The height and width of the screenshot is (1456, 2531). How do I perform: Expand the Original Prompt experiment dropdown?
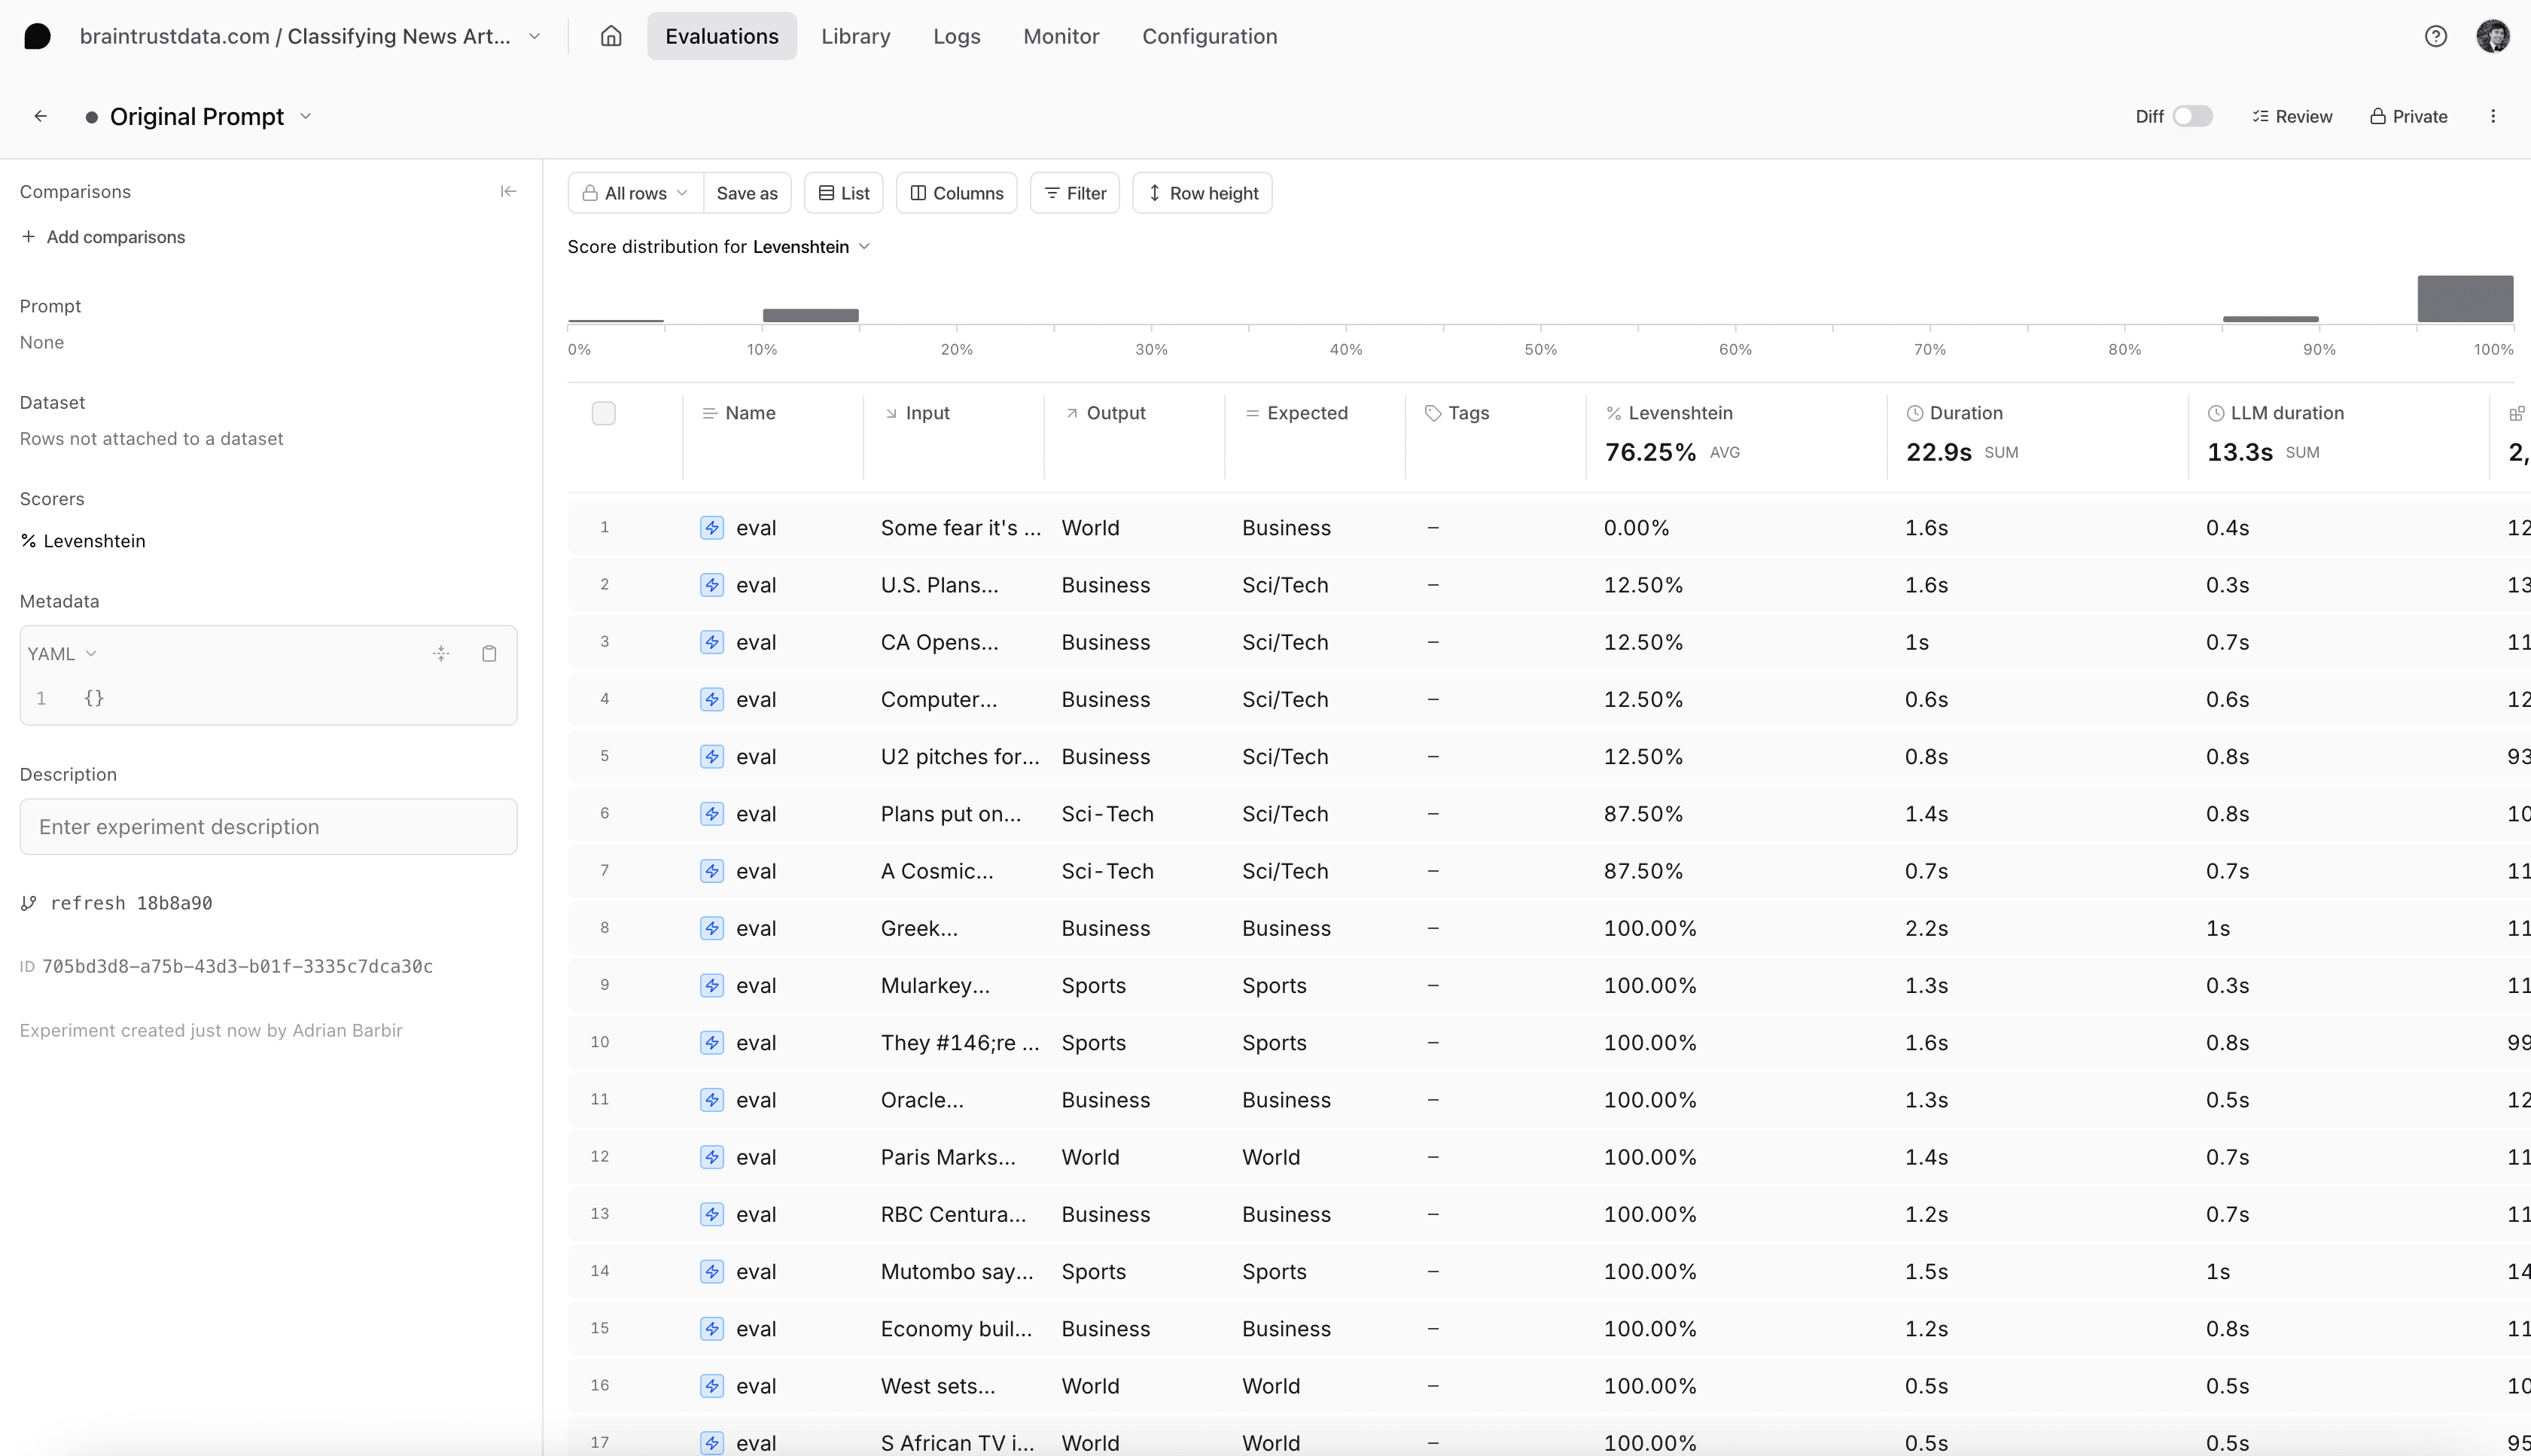[306, 116]
